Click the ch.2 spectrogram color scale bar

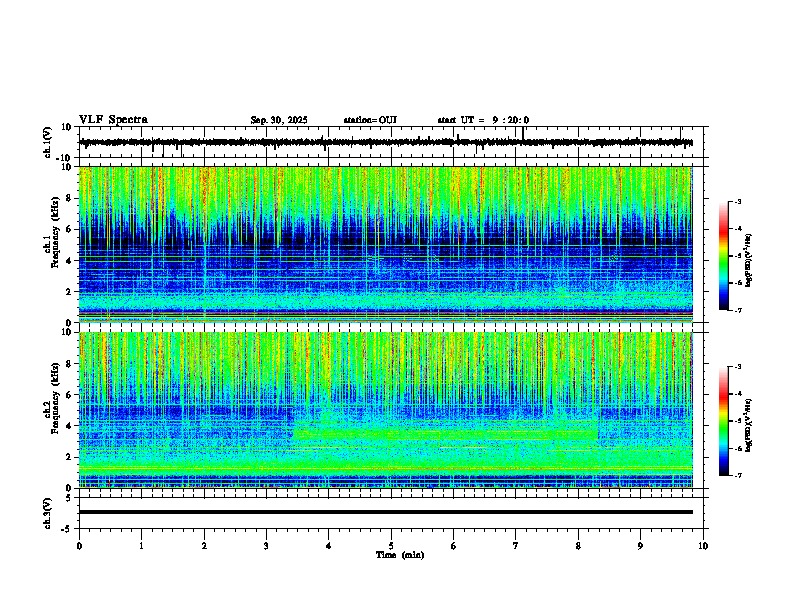pyautogui.click(x=724, y=421)
